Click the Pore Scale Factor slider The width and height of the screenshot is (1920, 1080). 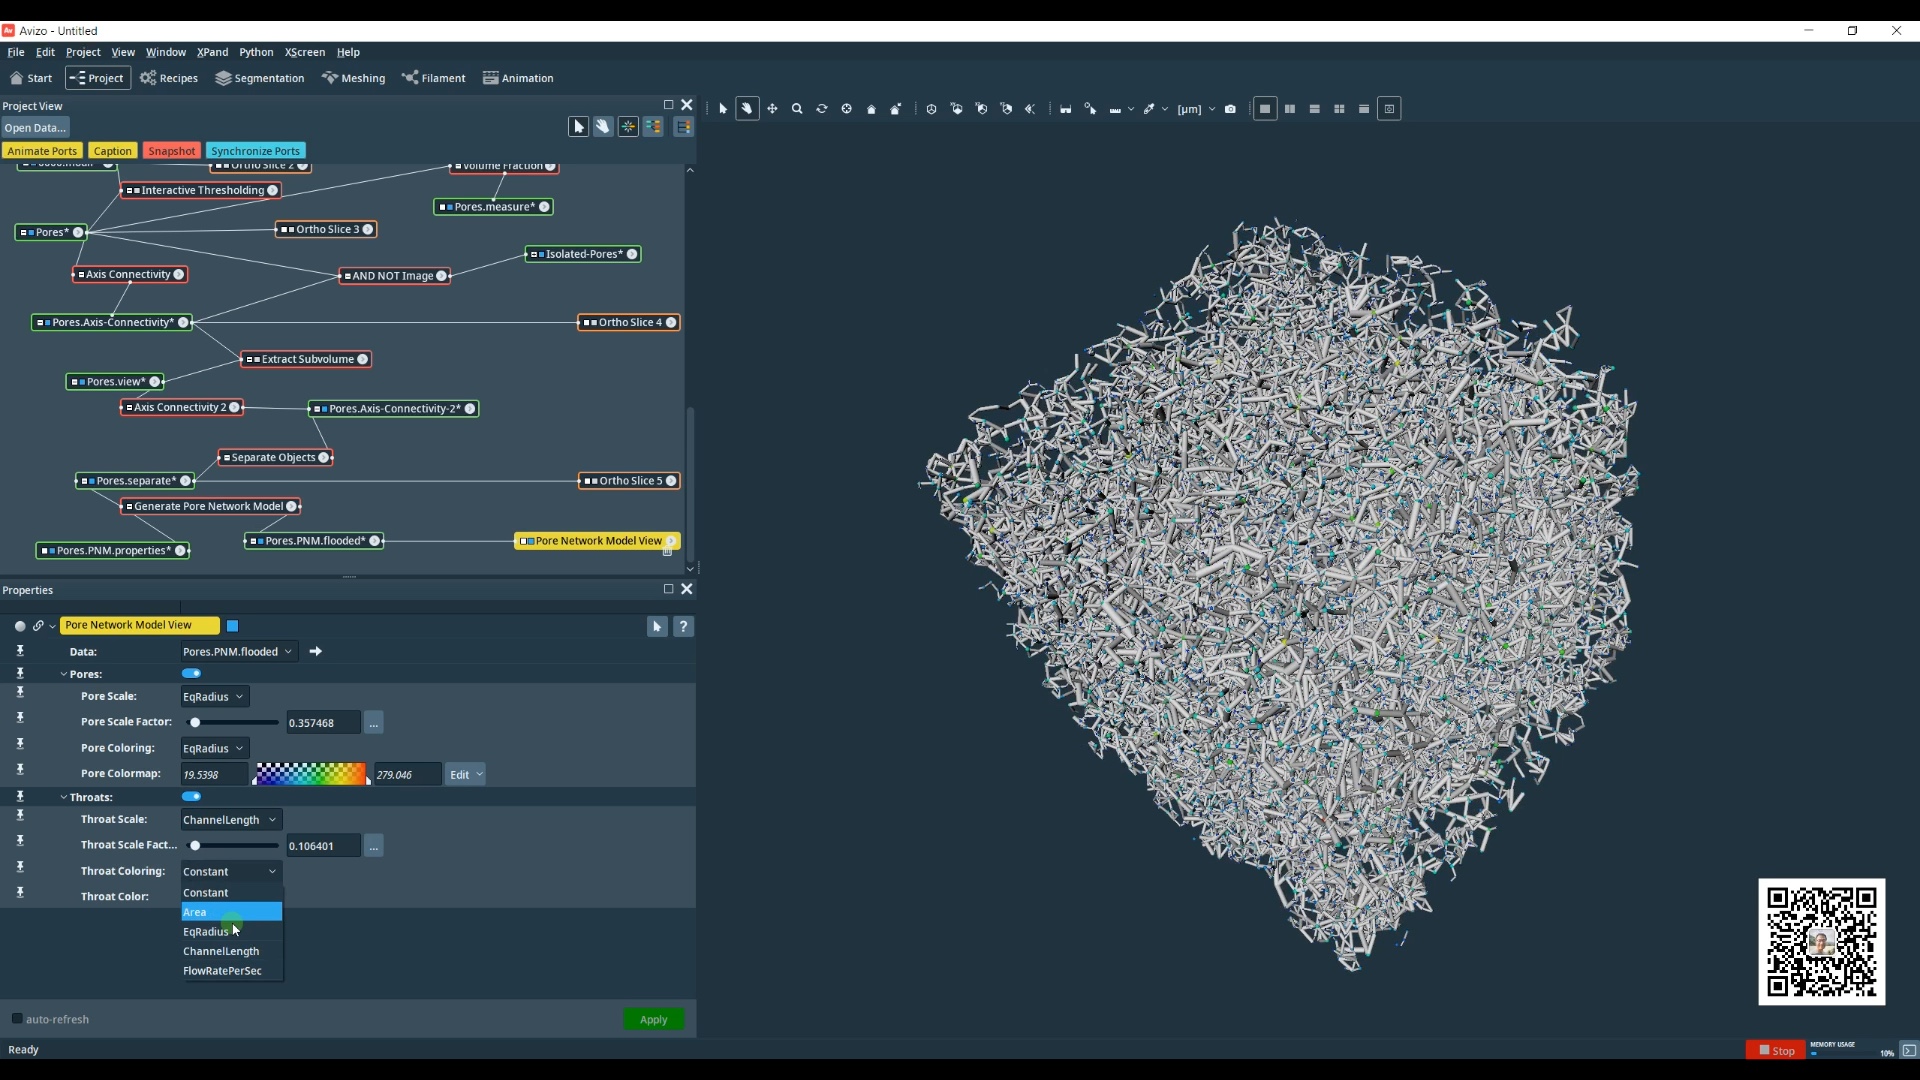click(x=232, y=723)
